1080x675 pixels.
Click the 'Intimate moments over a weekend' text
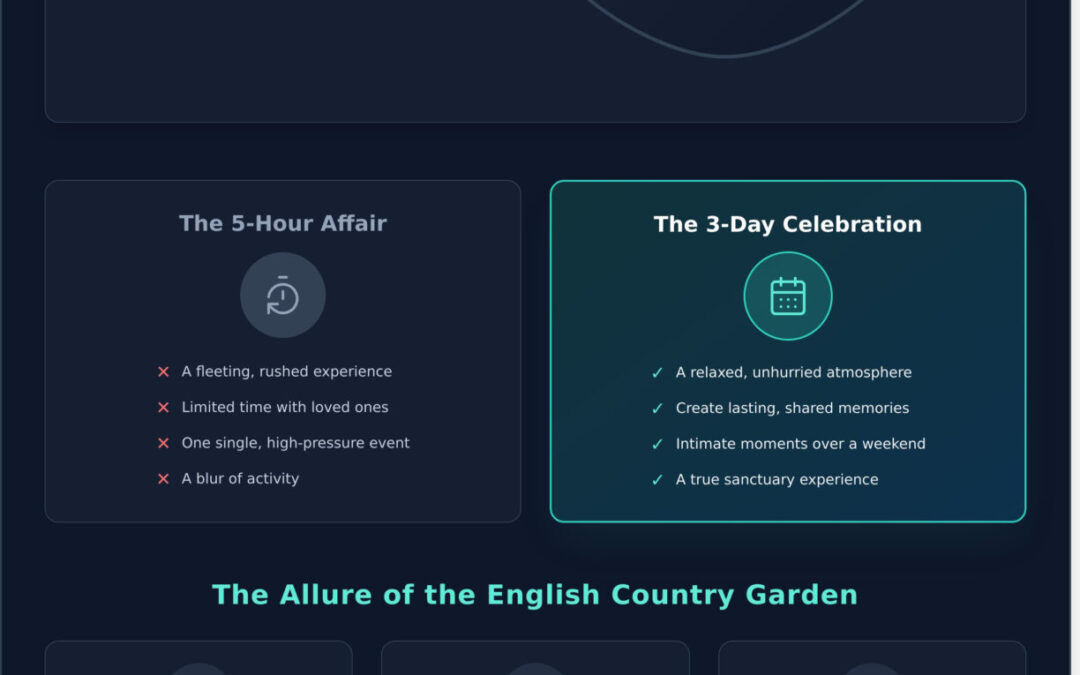(801, 444)
